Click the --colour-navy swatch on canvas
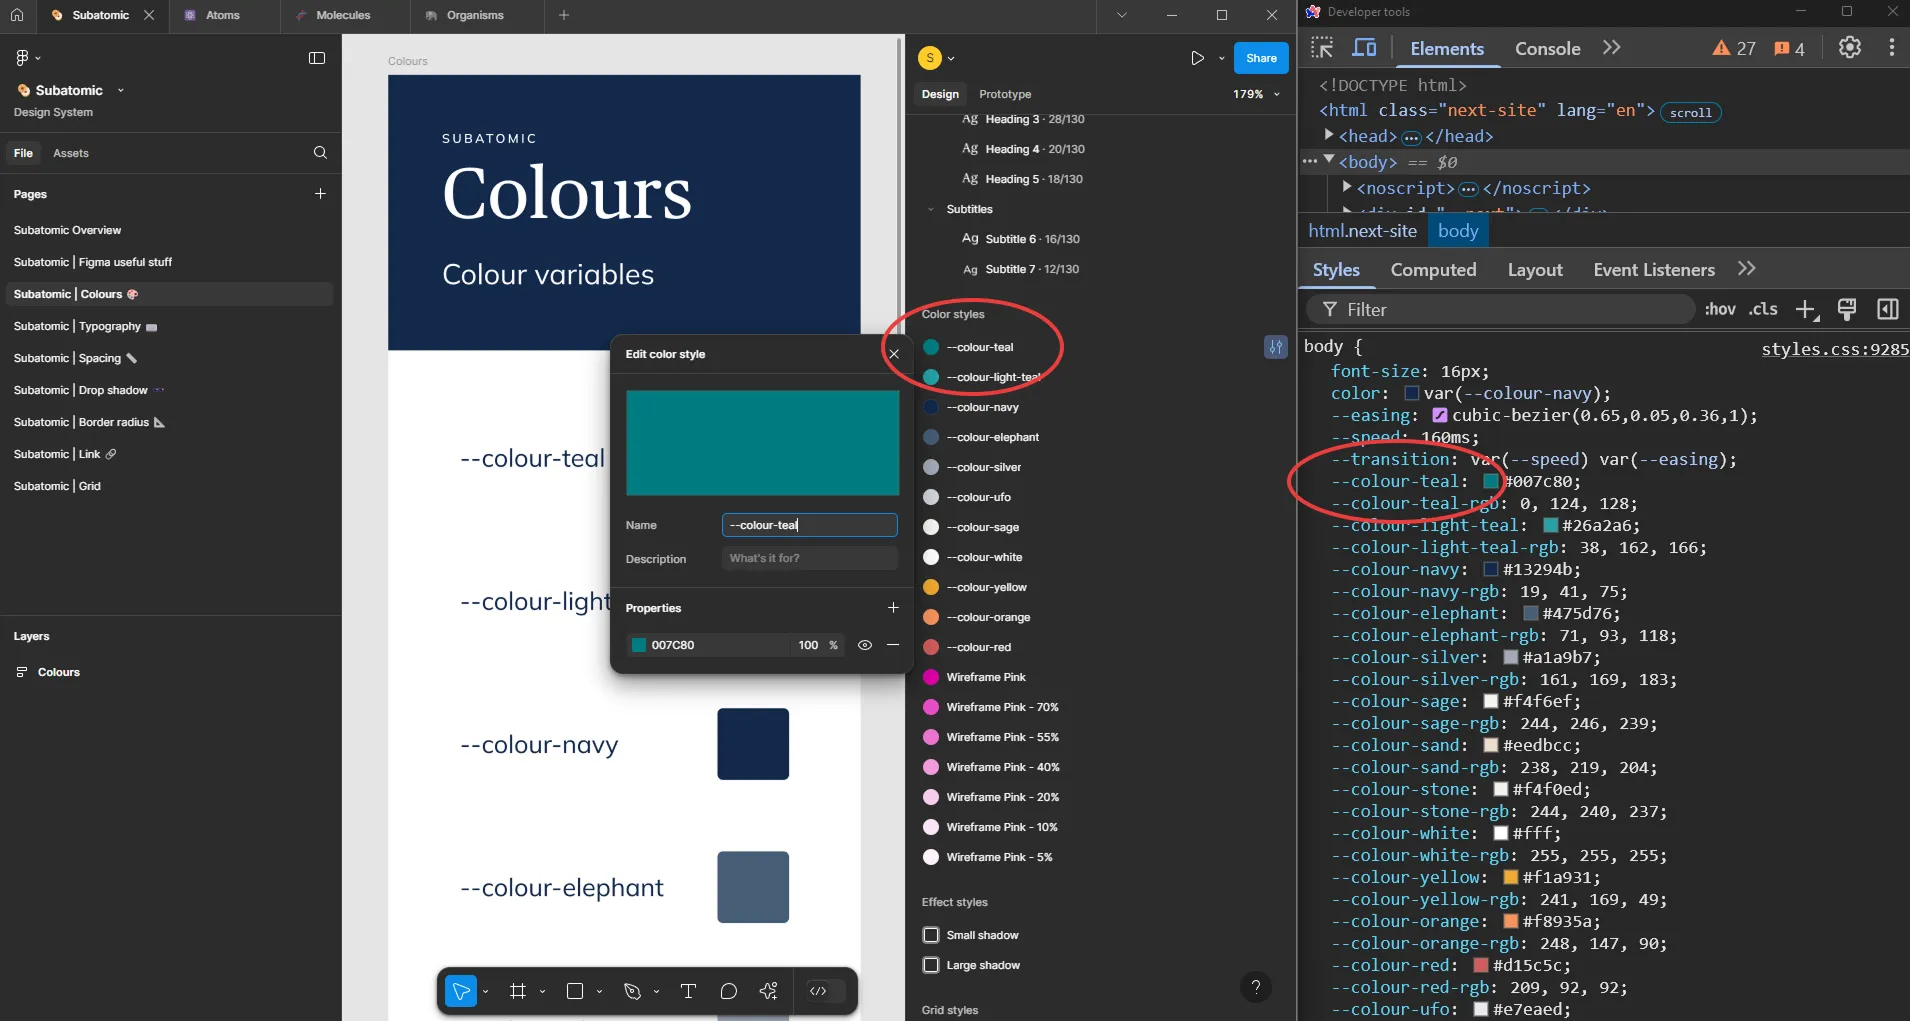Viewport: 1910px width, 1021px height. [x=753, y=744]
